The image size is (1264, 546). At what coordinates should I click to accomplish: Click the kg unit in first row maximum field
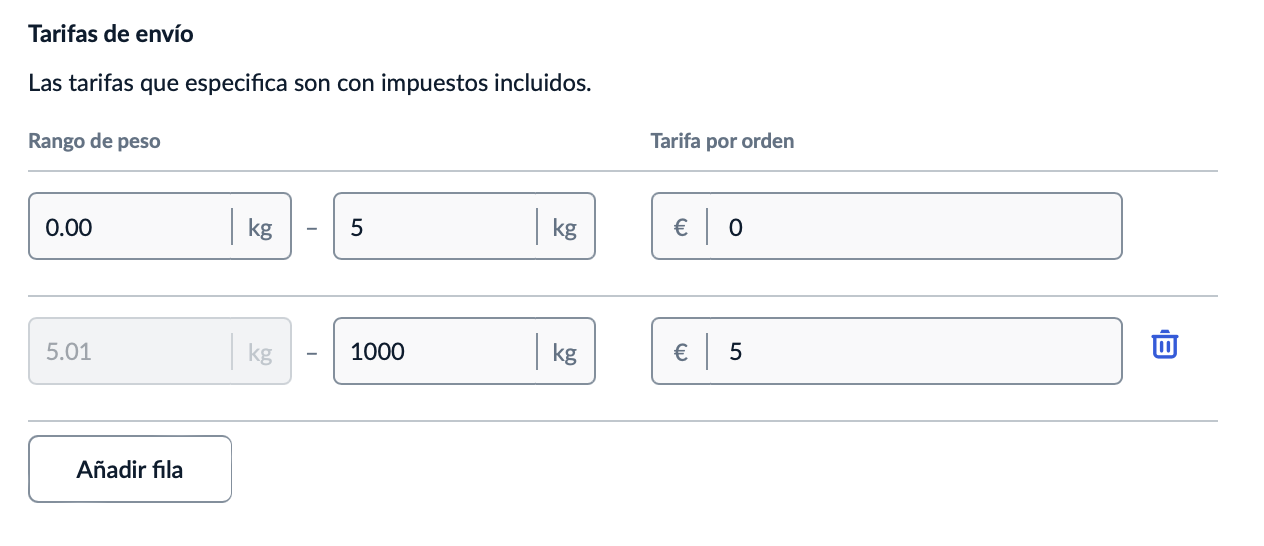(x=564, y=228)
